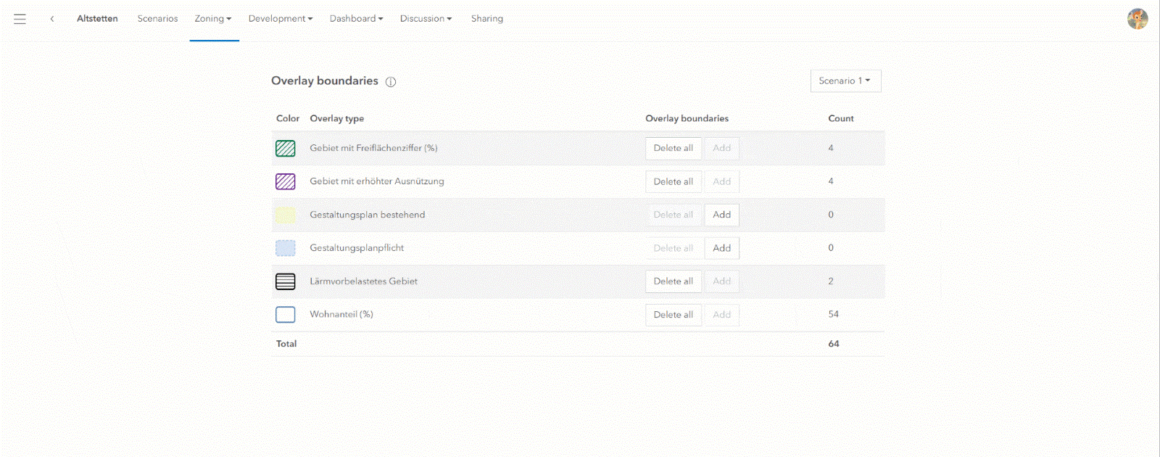
Task: Click the 'Overlay type' column header
Action: coord(337,118)
